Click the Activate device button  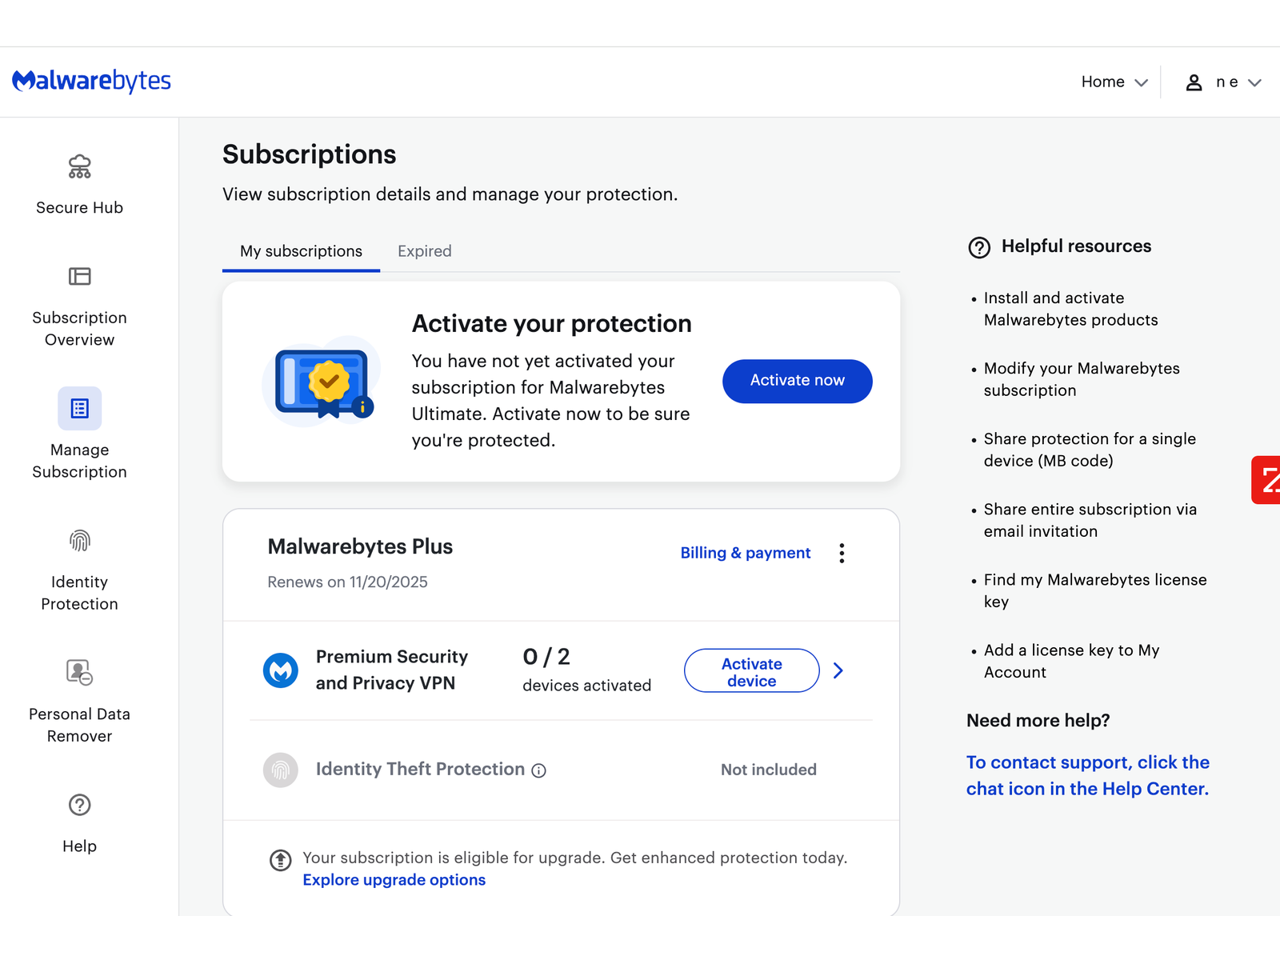[751, 671]
